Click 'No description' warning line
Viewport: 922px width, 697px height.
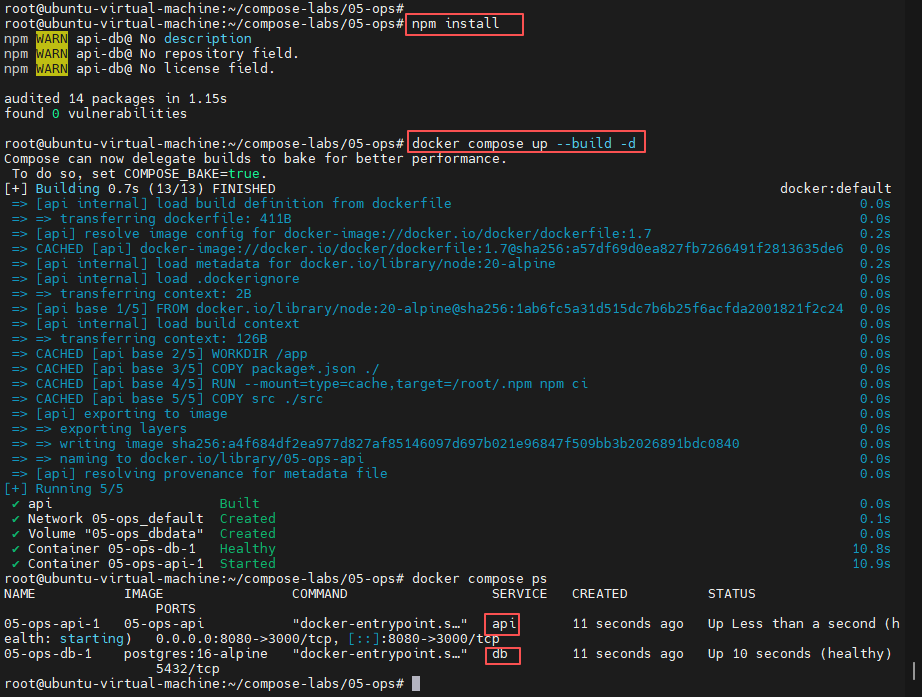(128, 39)
